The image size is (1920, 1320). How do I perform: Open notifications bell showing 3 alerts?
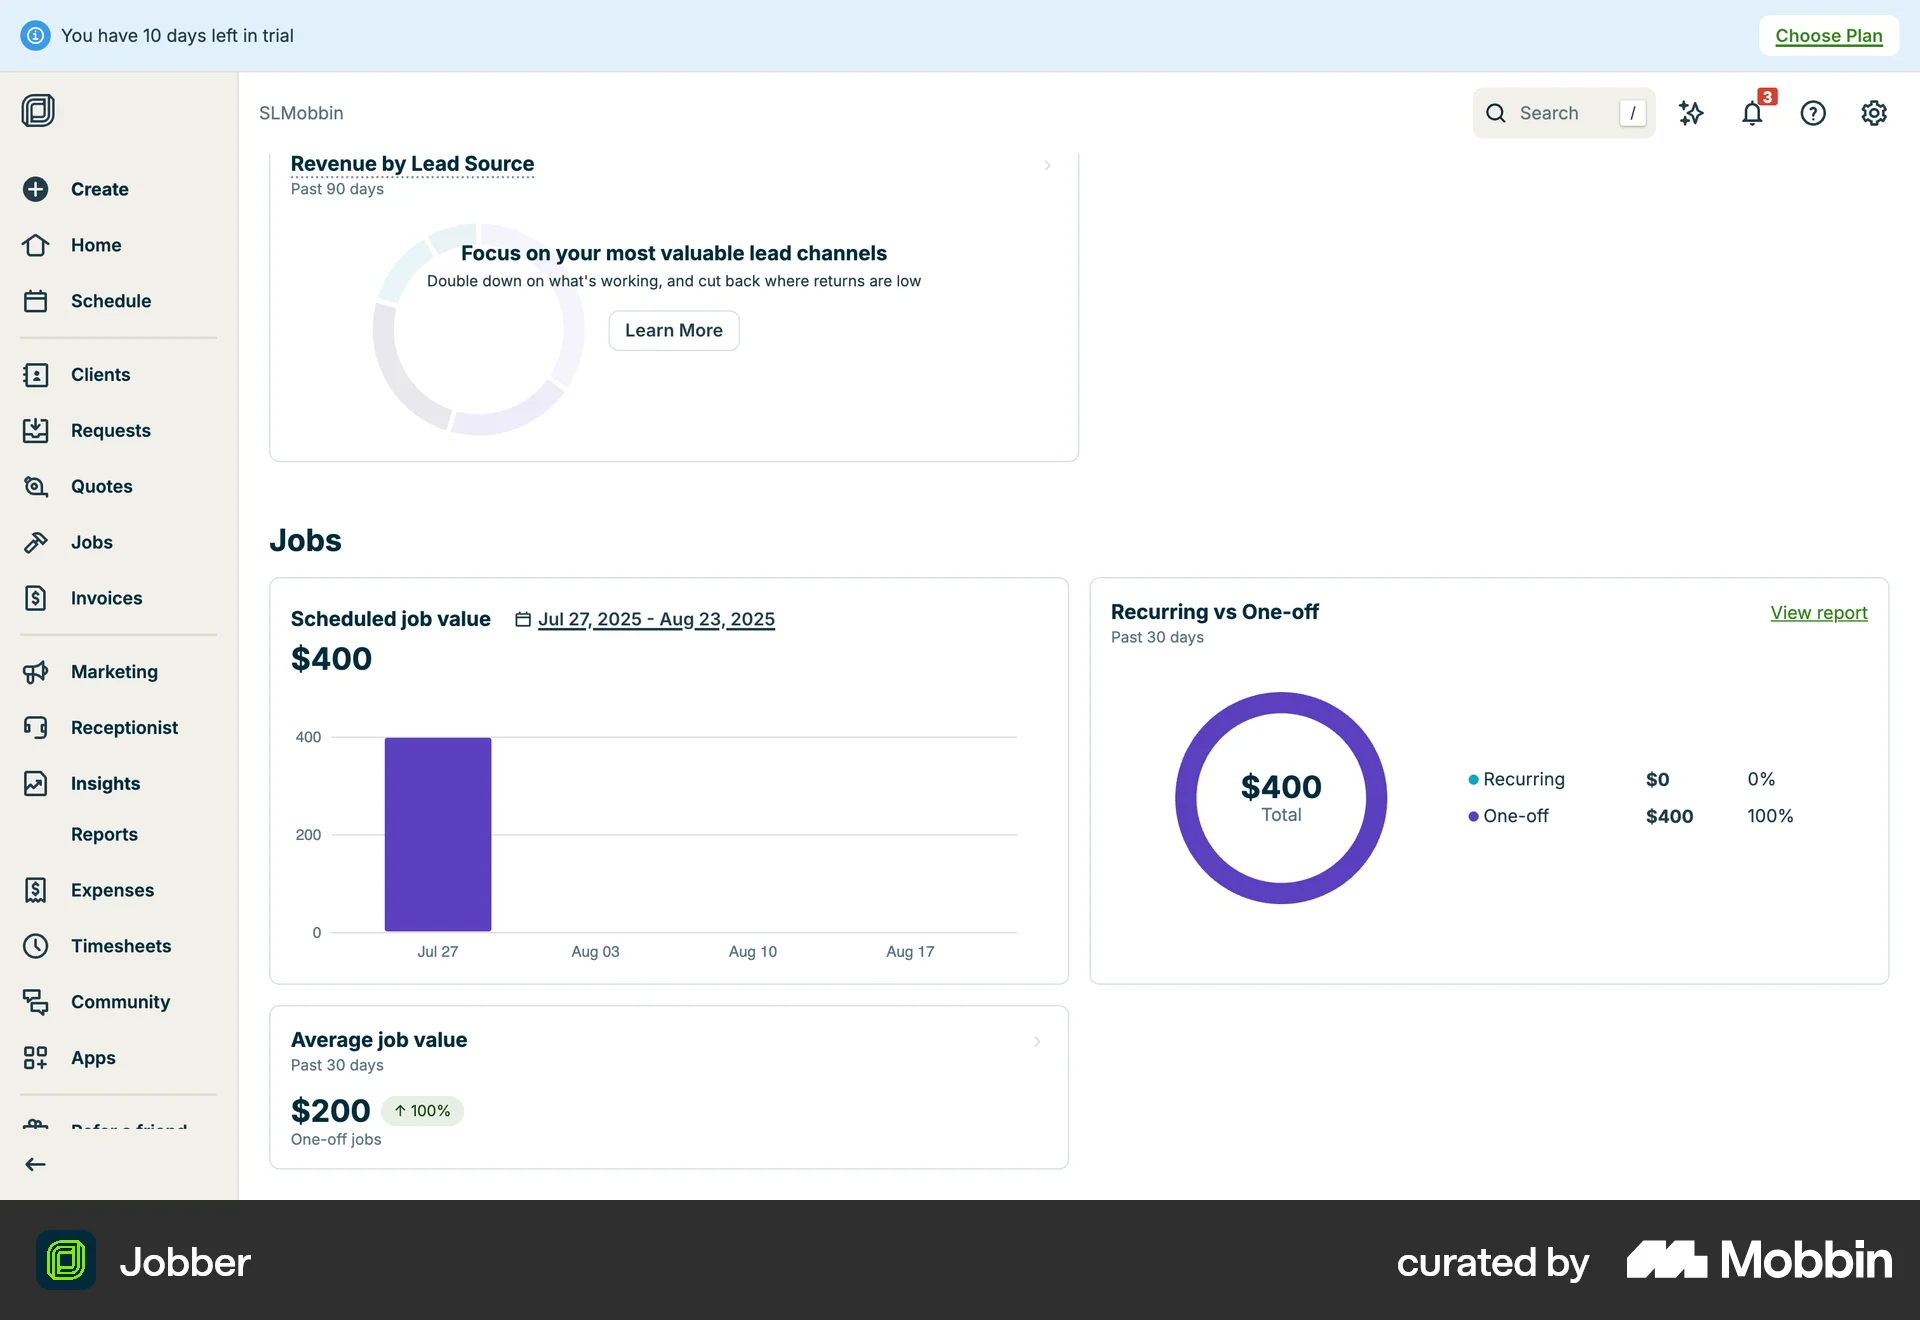pyautogui.click(x=1752, y=113)
